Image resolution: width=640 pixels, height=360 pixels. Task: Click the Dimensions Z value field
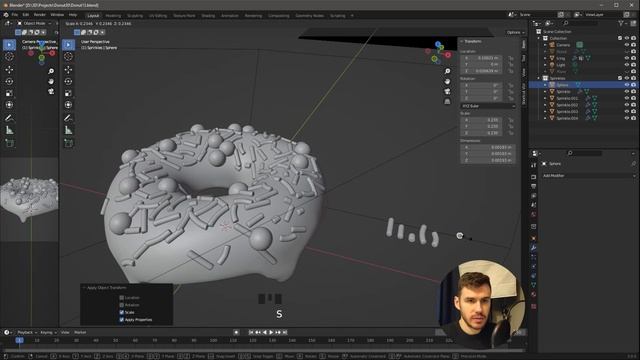[488, 160]
